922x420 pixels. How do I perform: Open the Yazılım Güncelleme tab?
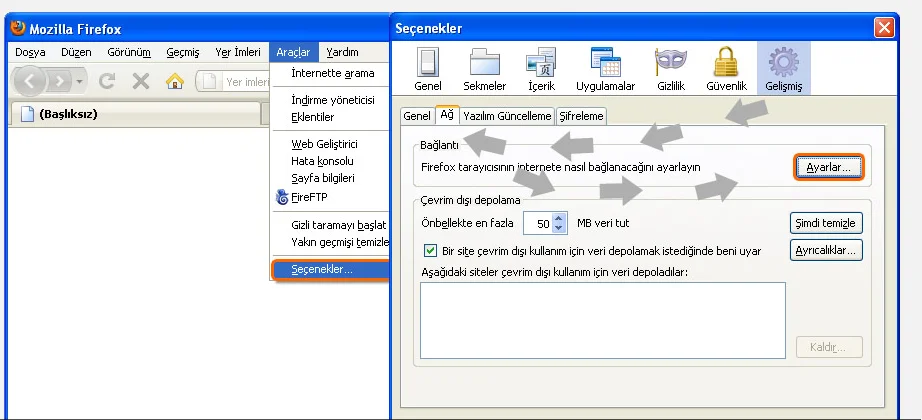tap(507, 116)
